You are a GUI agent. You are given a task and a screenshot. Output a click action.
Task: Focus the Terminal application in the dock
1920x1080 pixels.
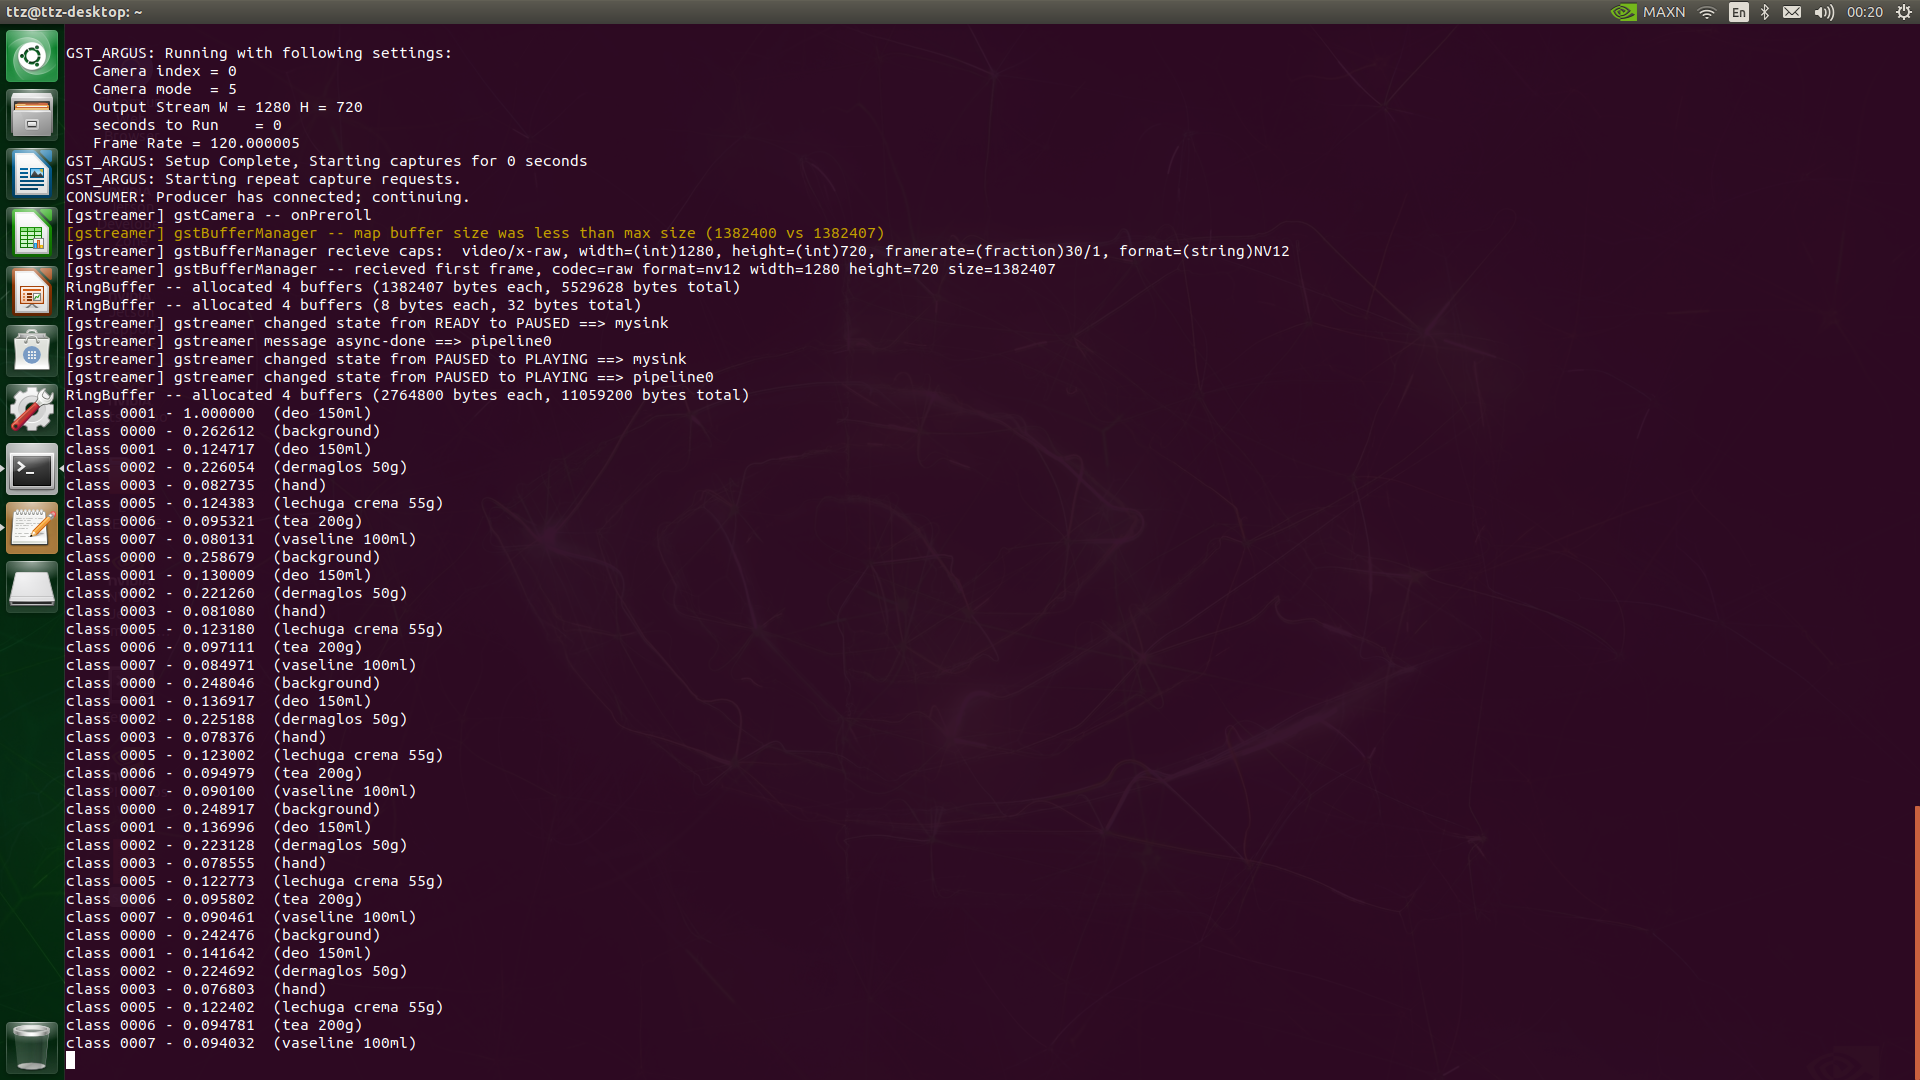click(32, 468)
